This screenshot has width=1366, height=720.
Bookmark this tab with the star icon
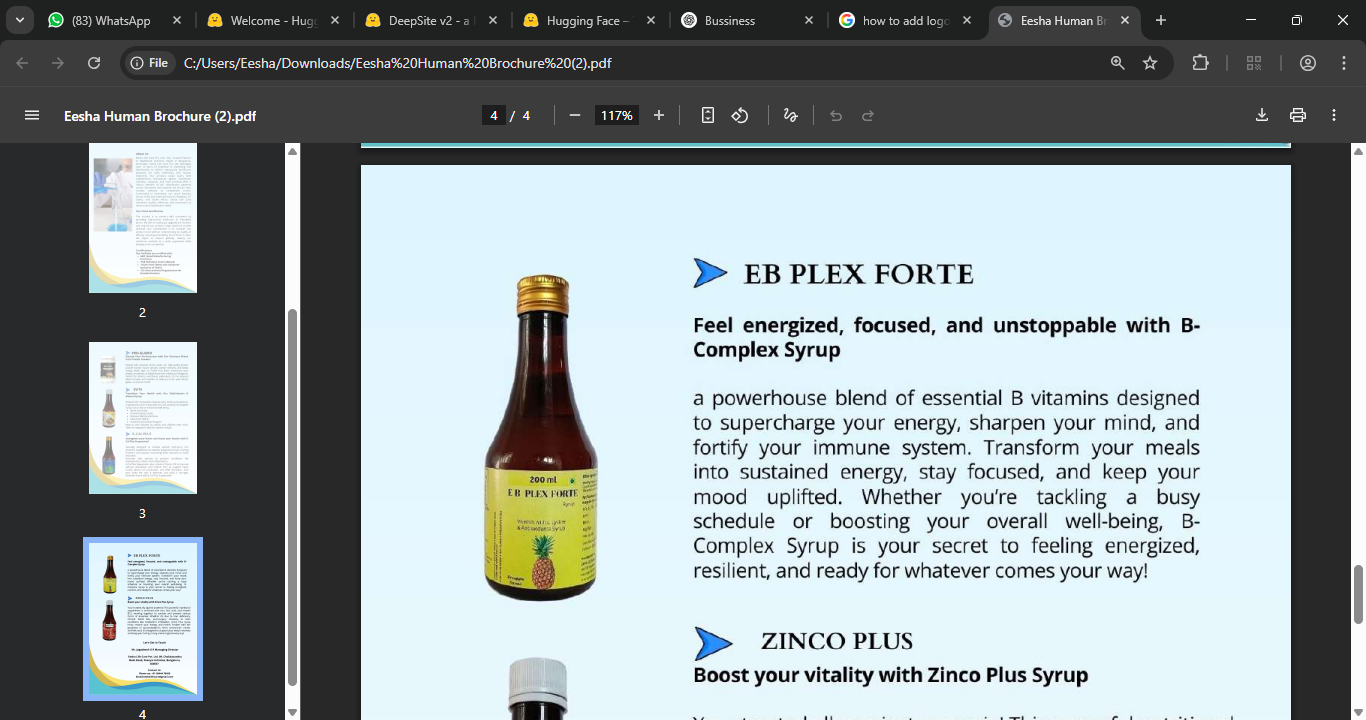1150,63
